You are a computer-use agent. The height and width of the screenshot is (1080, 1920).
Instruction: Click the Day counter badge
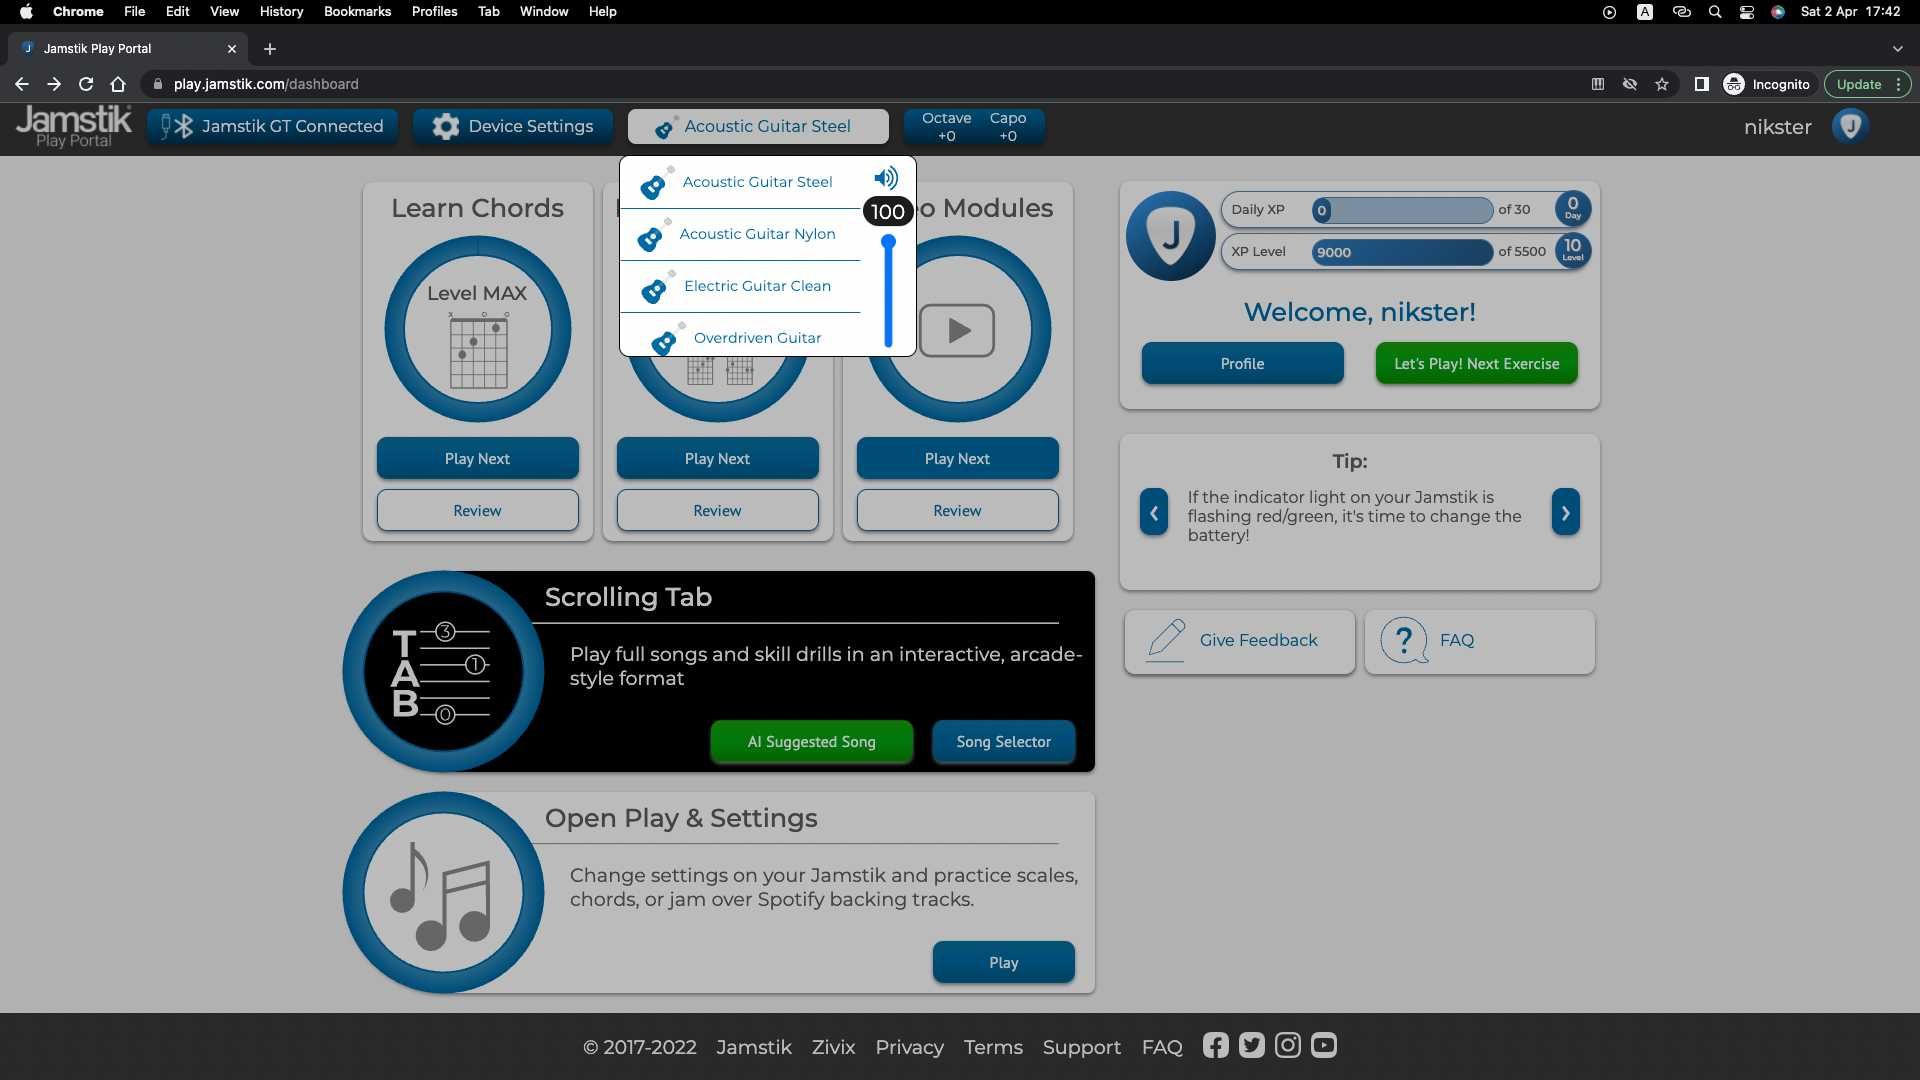click(1573, 208)
